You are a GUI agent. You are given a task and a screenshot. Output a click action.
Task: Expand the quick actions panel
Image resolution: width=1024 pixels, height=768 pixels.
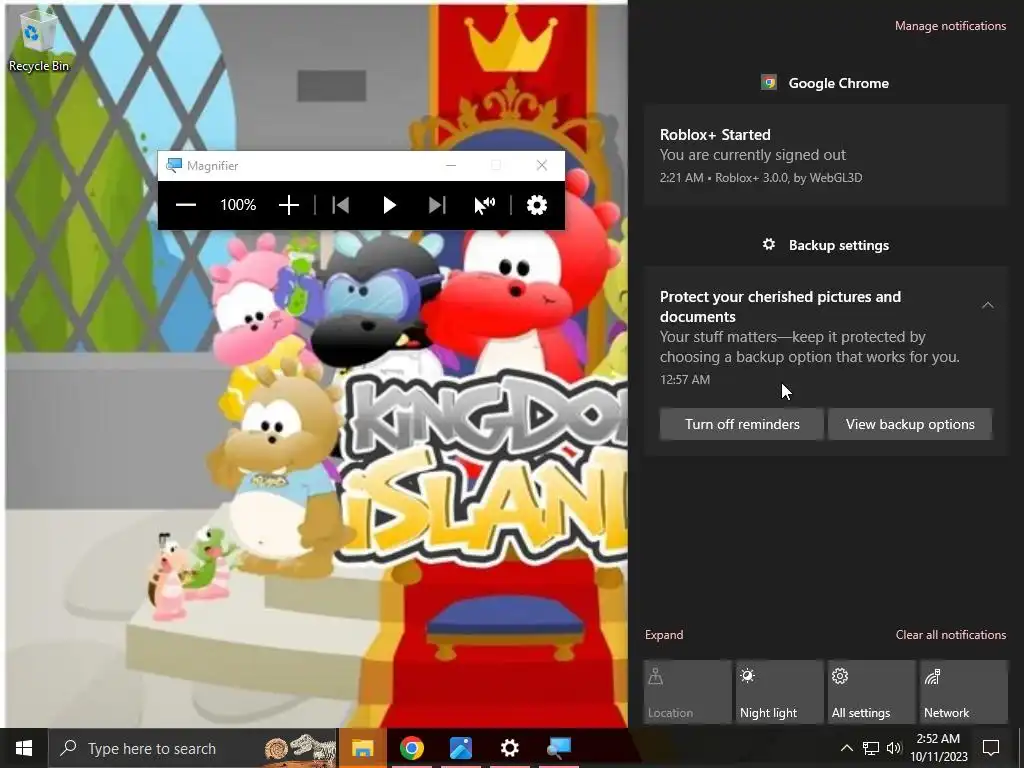coord(664,635)
